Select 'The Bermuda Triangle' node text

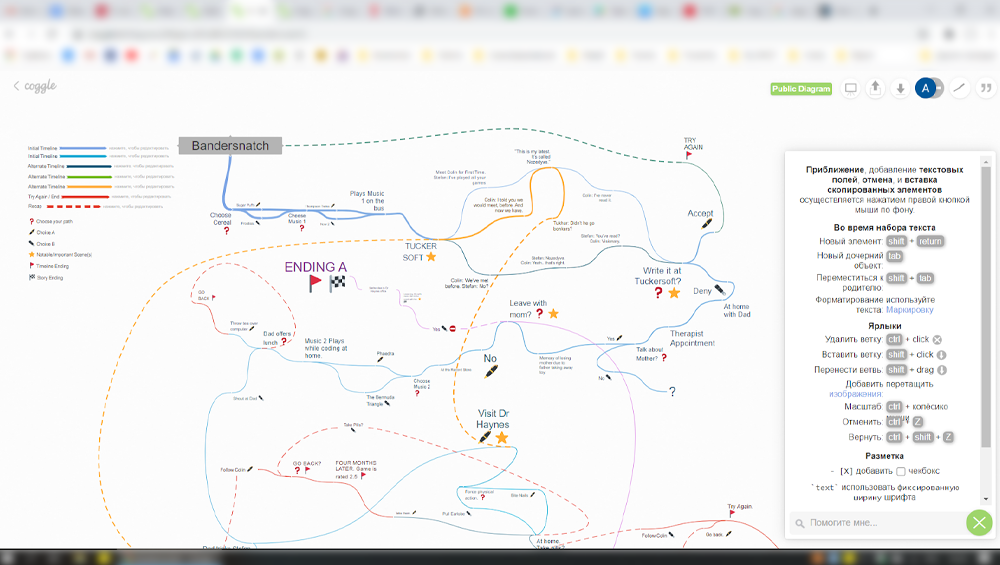pos(379,400)
